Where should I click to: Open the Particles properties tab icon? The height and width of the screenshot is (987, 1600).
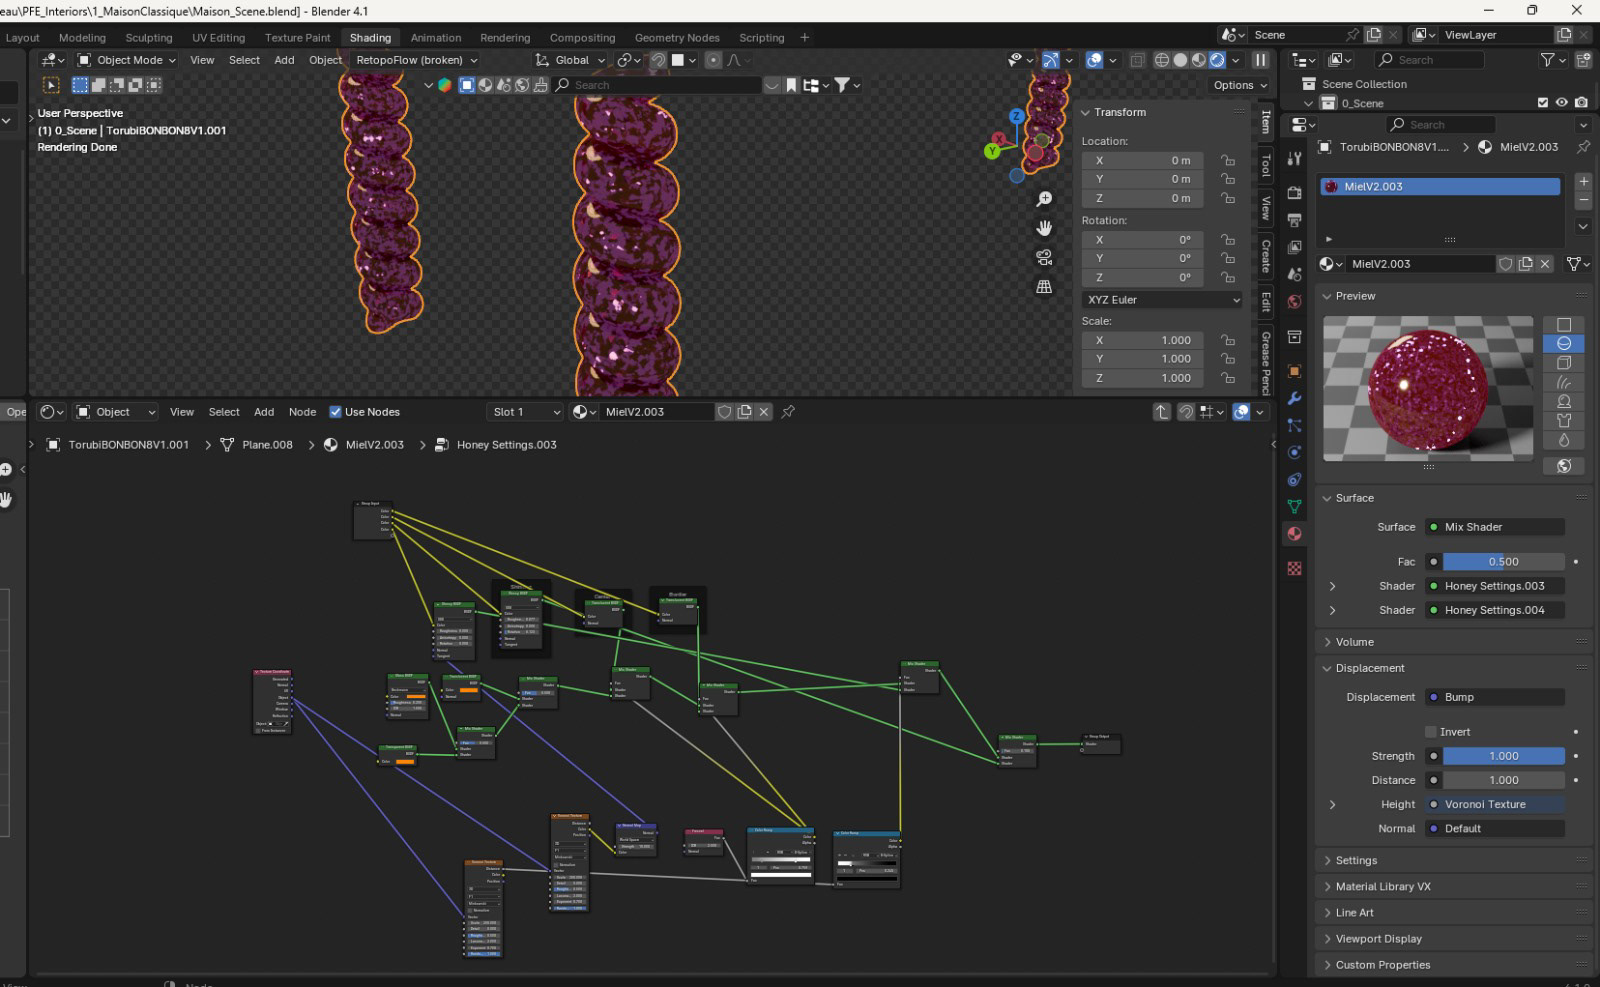point(1294,425)
